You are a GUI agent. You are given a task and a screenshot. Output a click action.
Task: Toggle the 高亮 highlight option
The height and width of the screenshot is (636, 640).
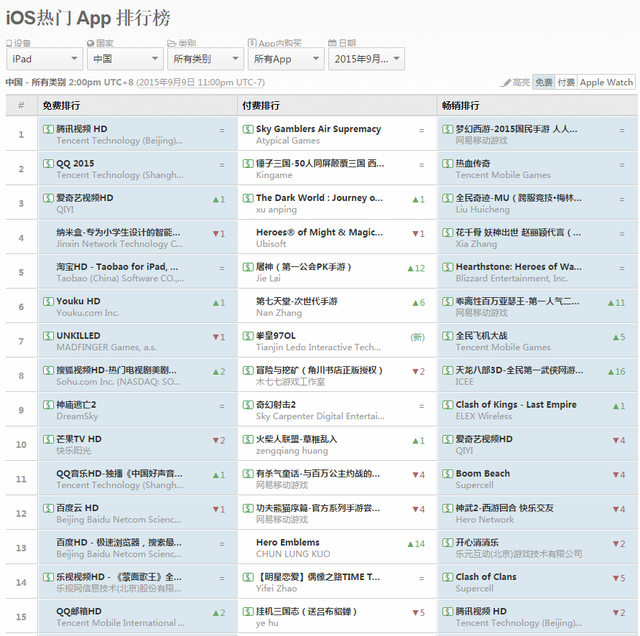pos(515,82)
